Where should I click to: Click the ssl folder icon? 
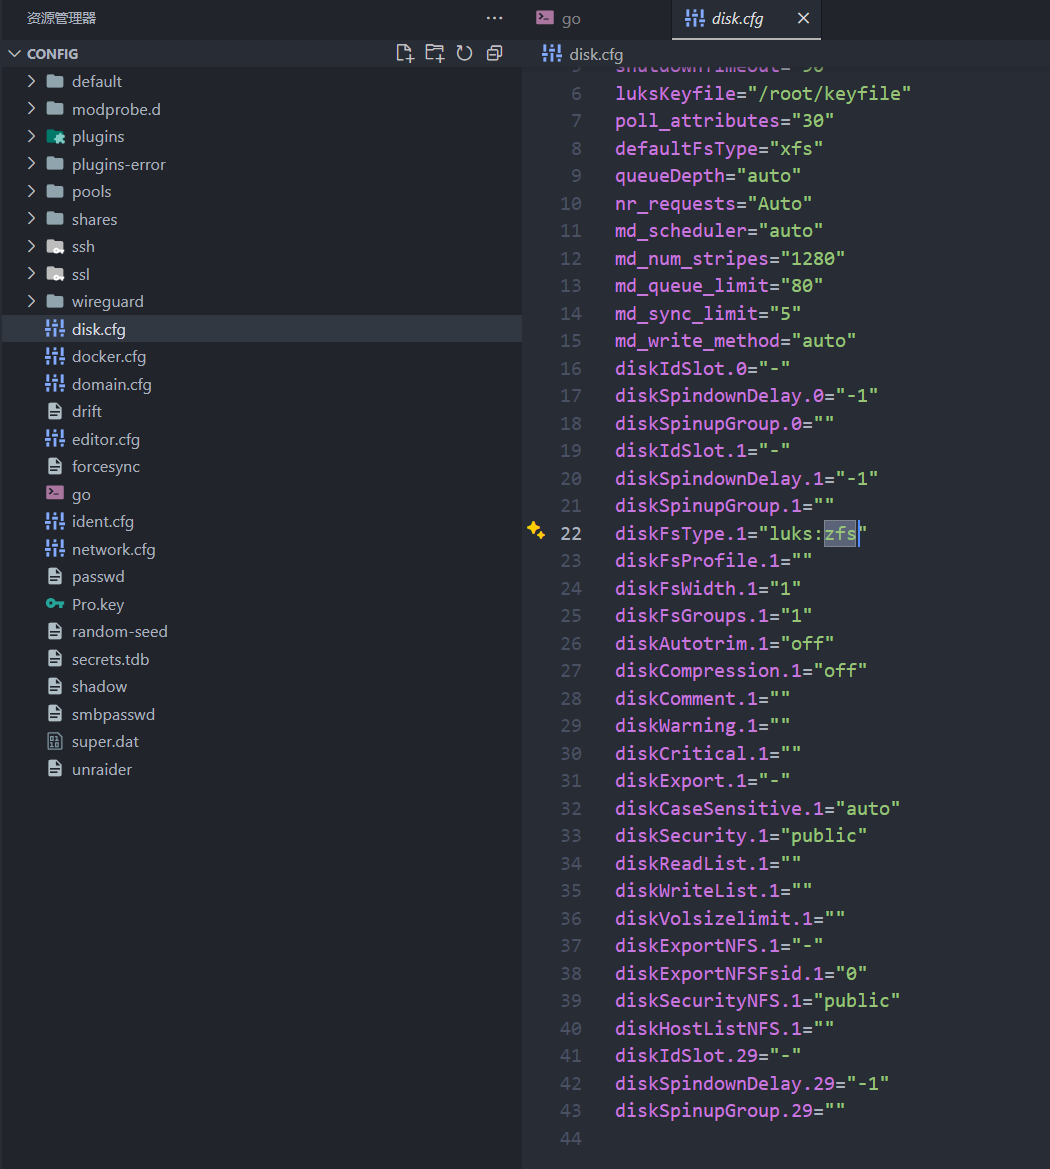(x=55, y=274)
